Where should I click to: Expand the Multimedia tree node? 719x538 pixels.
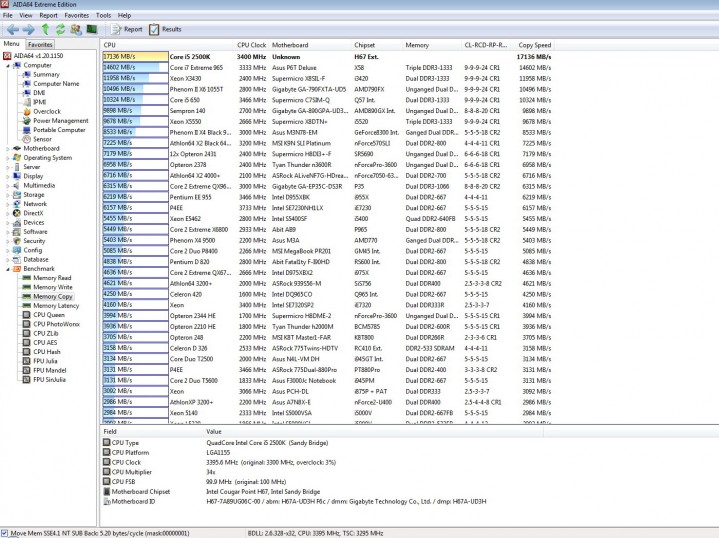tap(8, 186)
